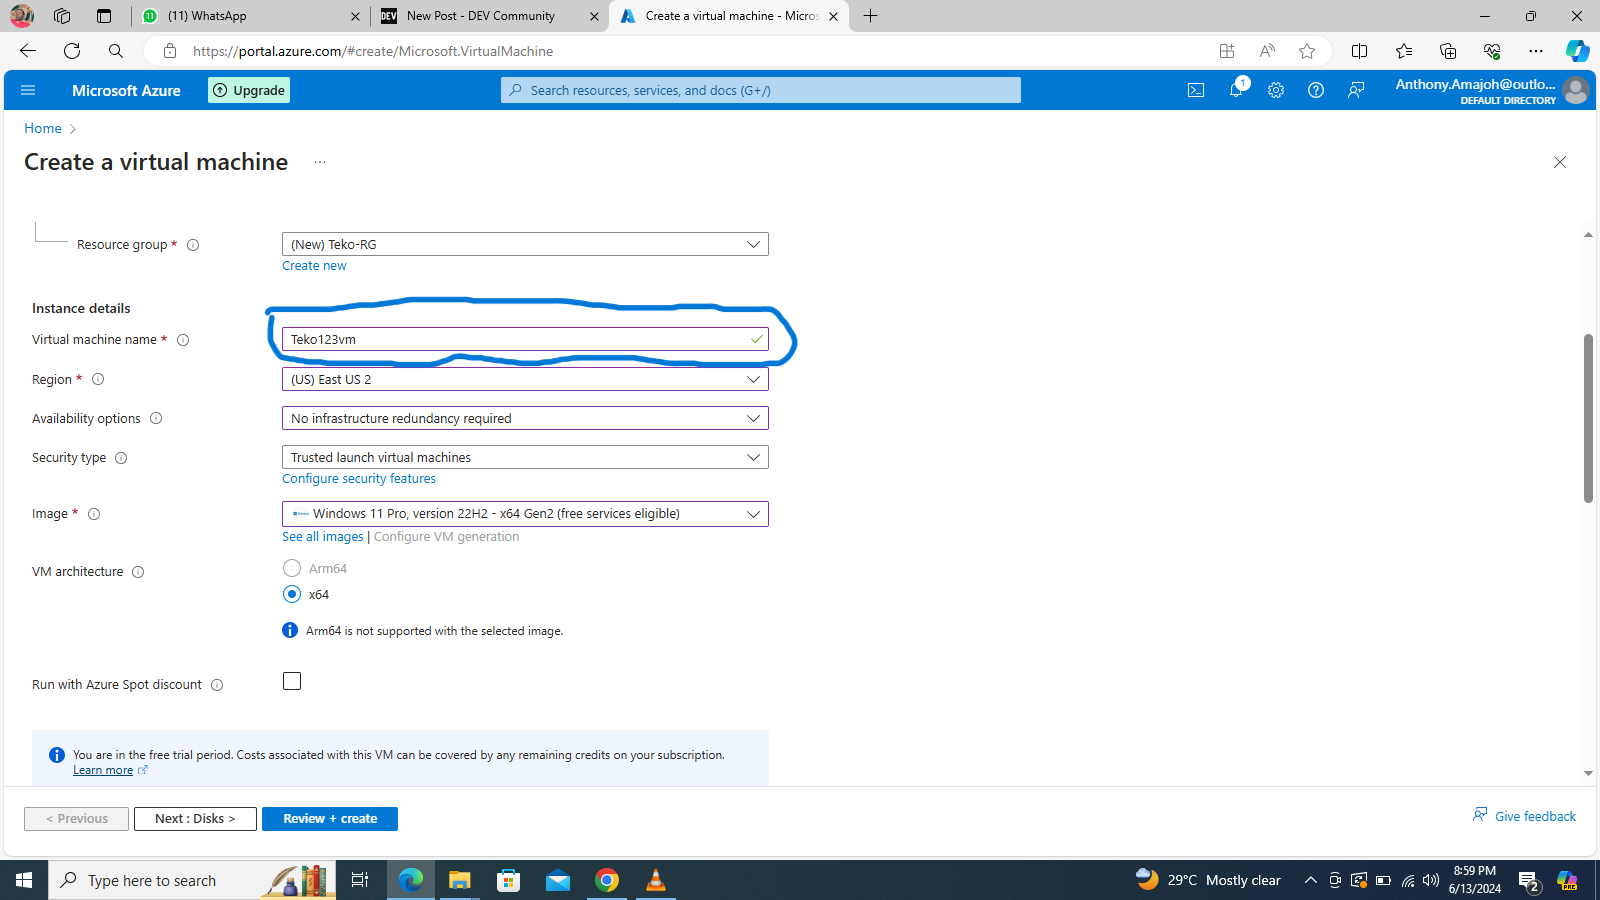Show info tooltip for Region
This screenshot has width=1600, height=900.
[x=98, y=379]
